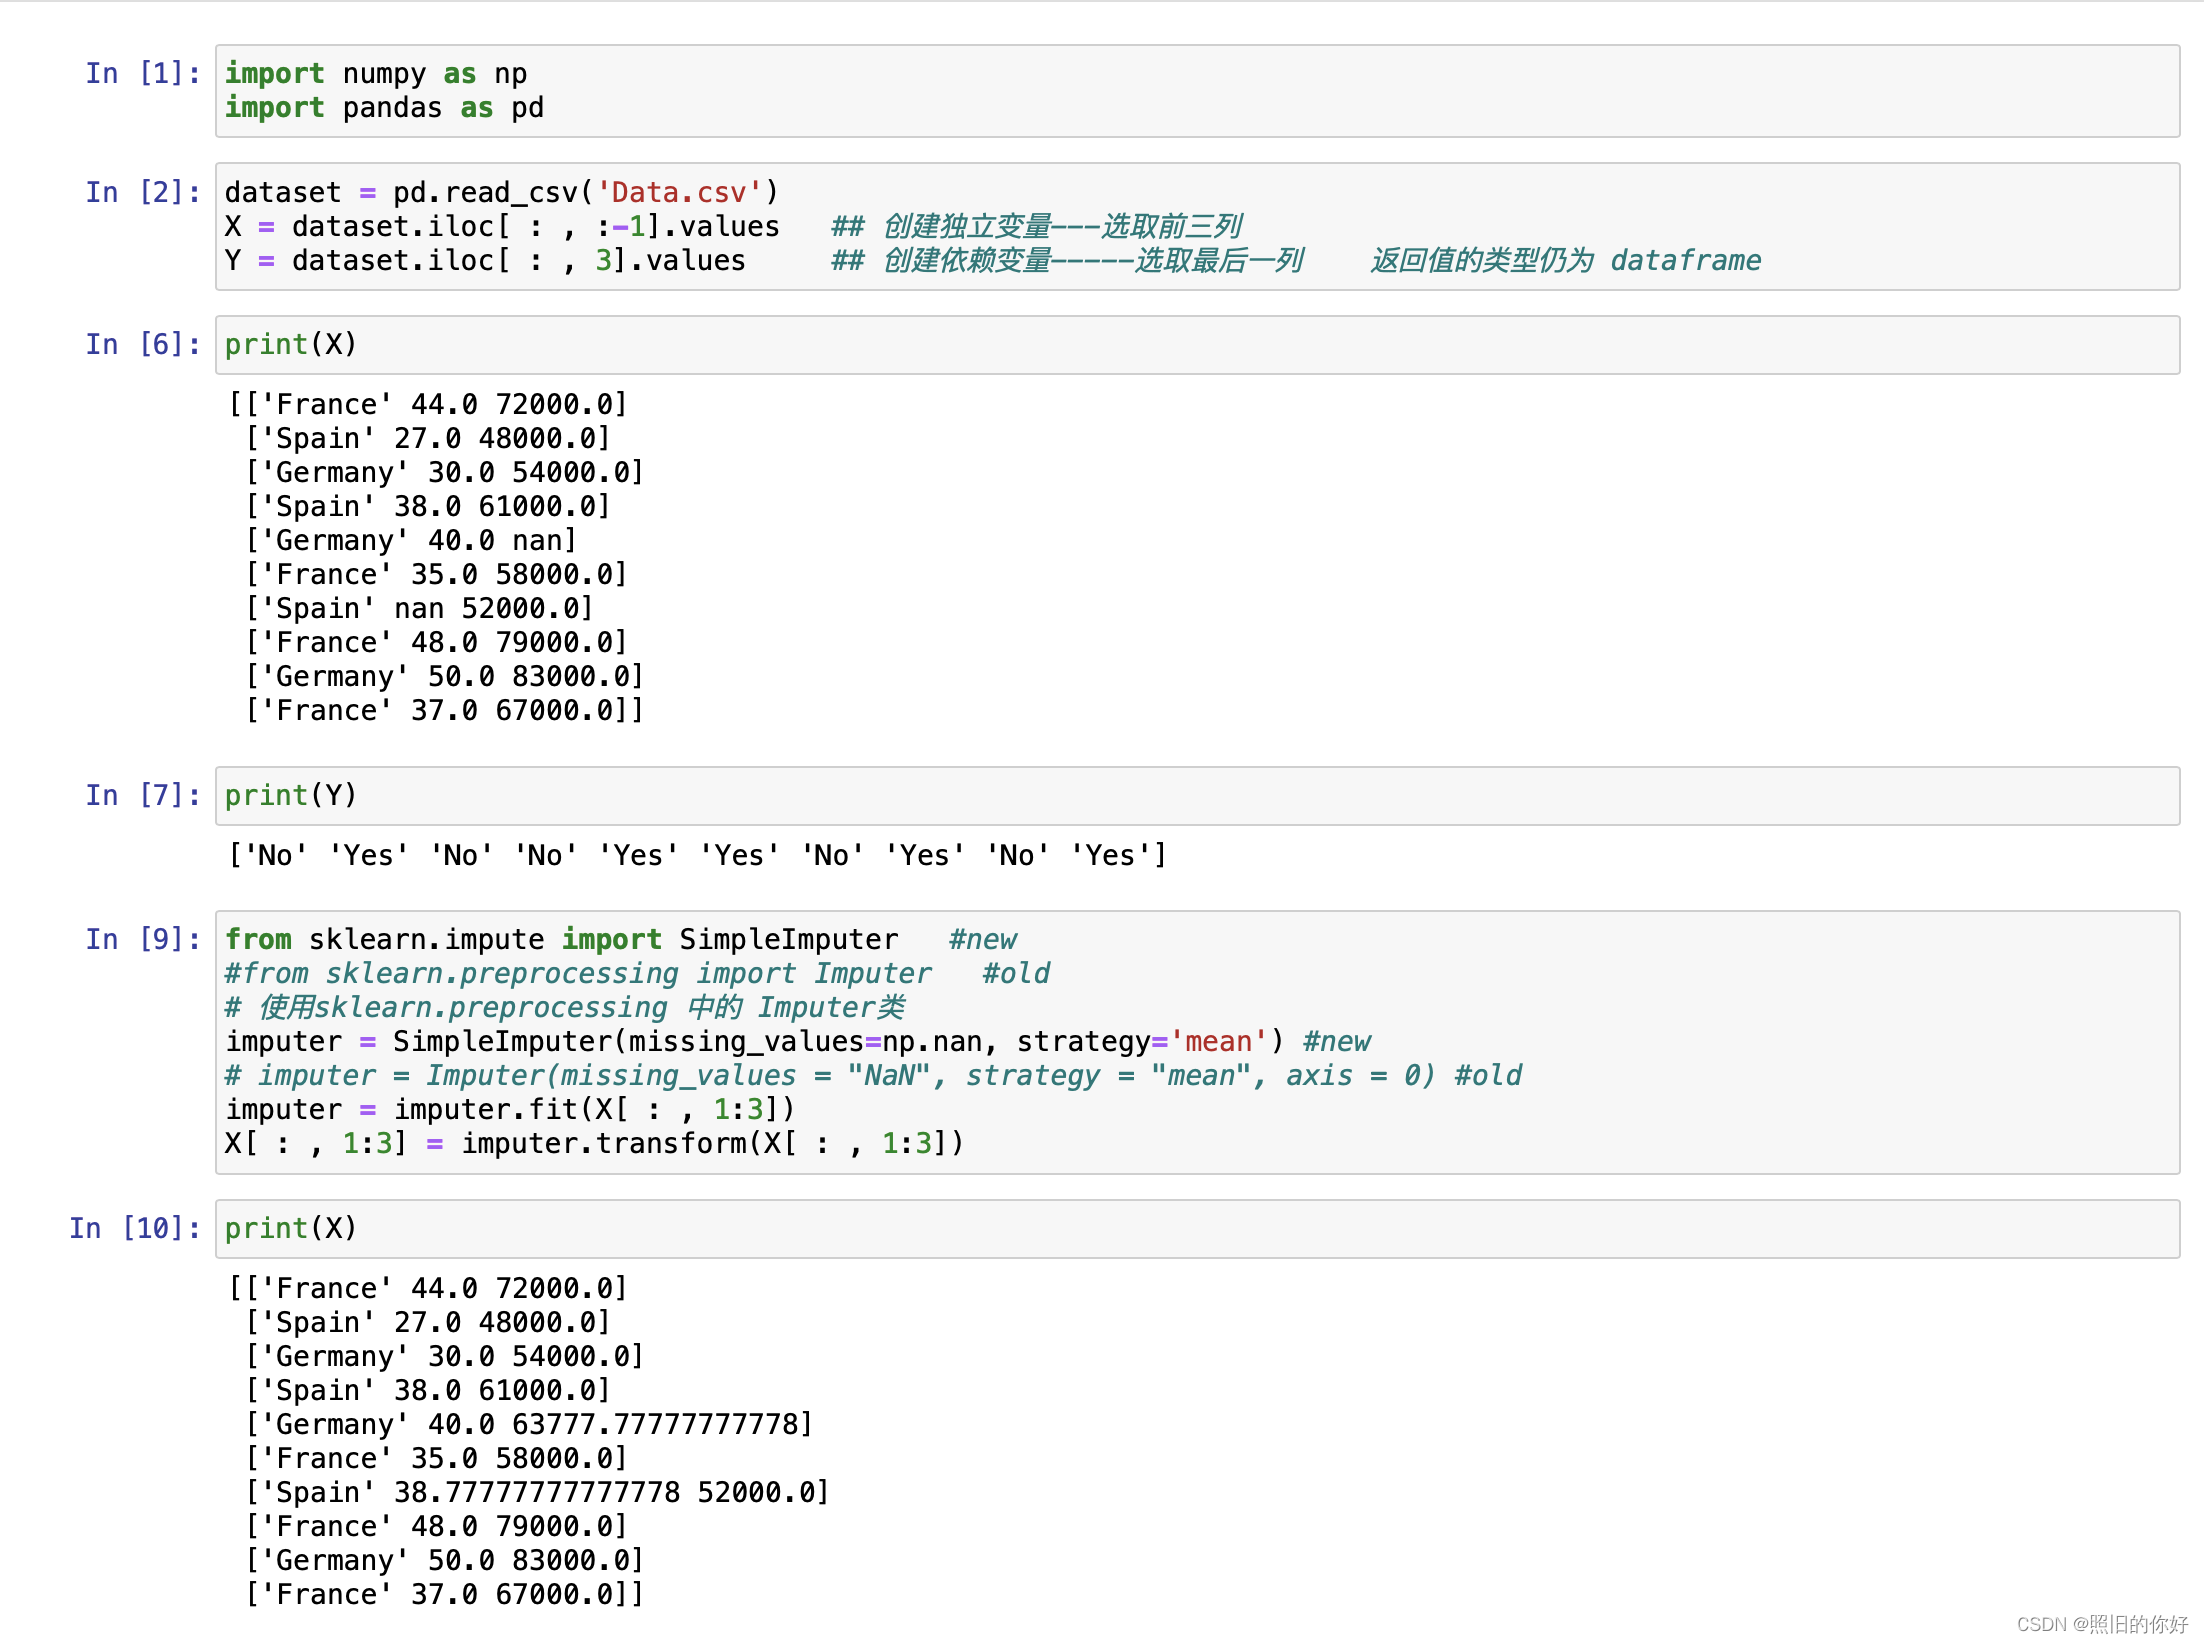The height and width of the screenshot is (1644, 2204).
Task: Click first-output row ['France' 35.0 58000.0]
Action: [436, 575]
